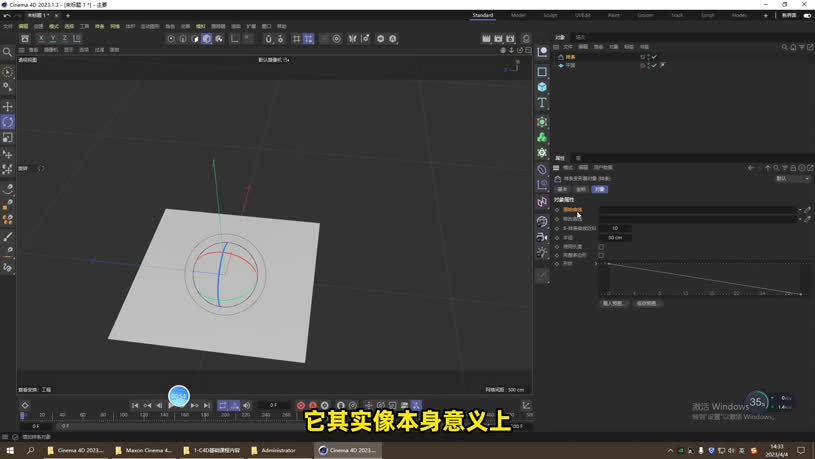Toggle the second checkbox under 50 cm field
This screenshot has width=815, height=459.
pyautogui.click(x=601, y=256)
